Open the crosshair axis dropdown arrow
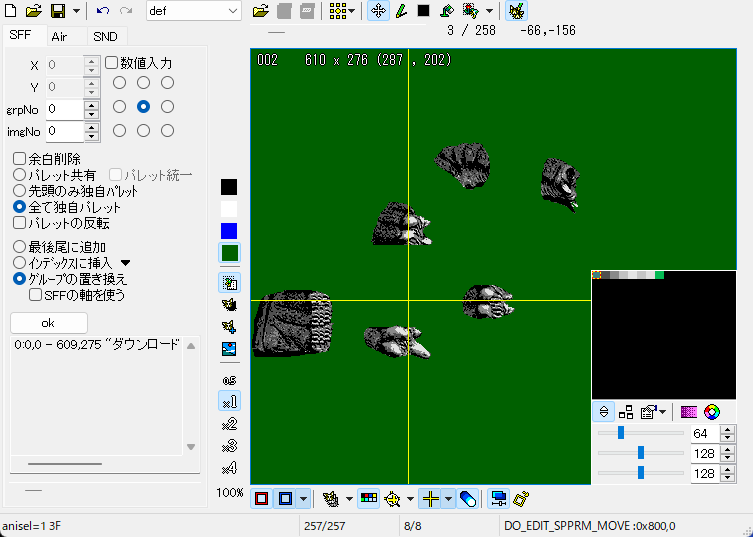Screen dimensions: 753x537 (x=448, y=499)
